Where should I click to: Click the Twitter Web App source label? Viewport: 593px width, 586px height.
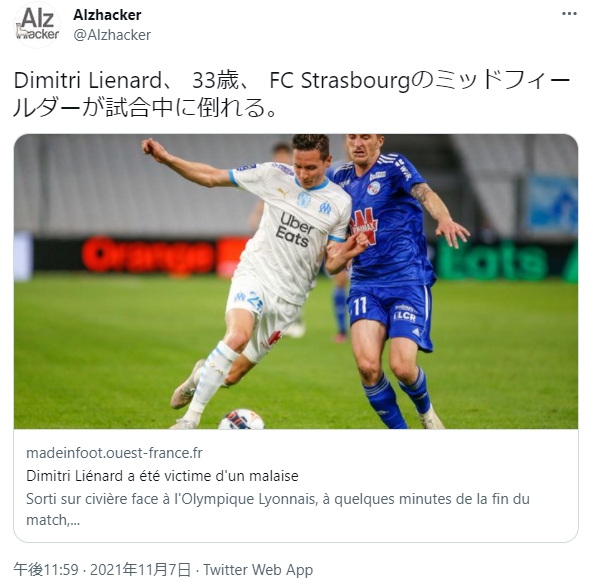[258, 569]
